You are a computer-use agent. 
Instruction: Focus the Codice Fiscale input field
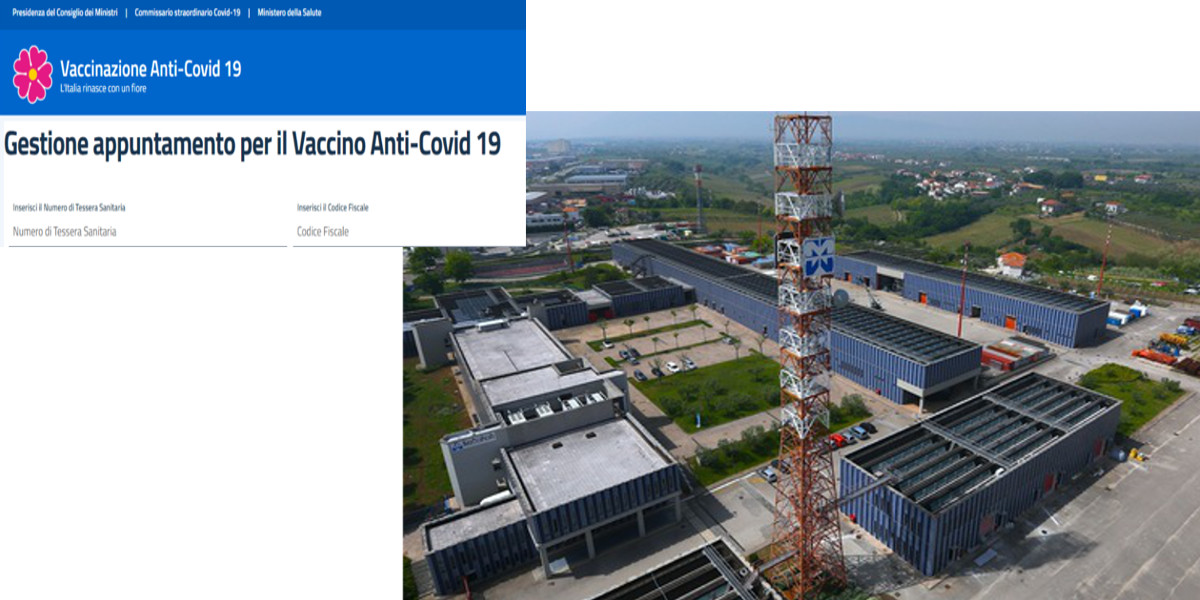[x=408, y=232]
